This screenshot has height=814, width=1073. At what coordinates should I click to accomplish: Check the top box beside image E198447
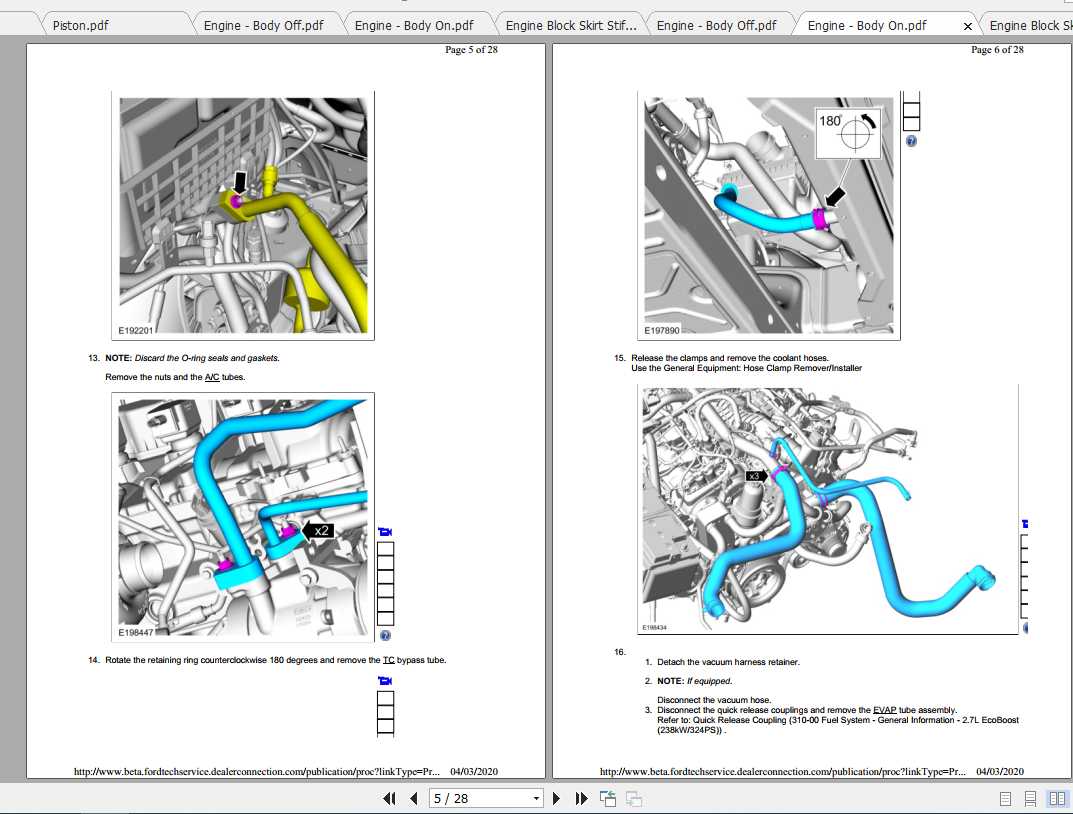click(385, 549)
